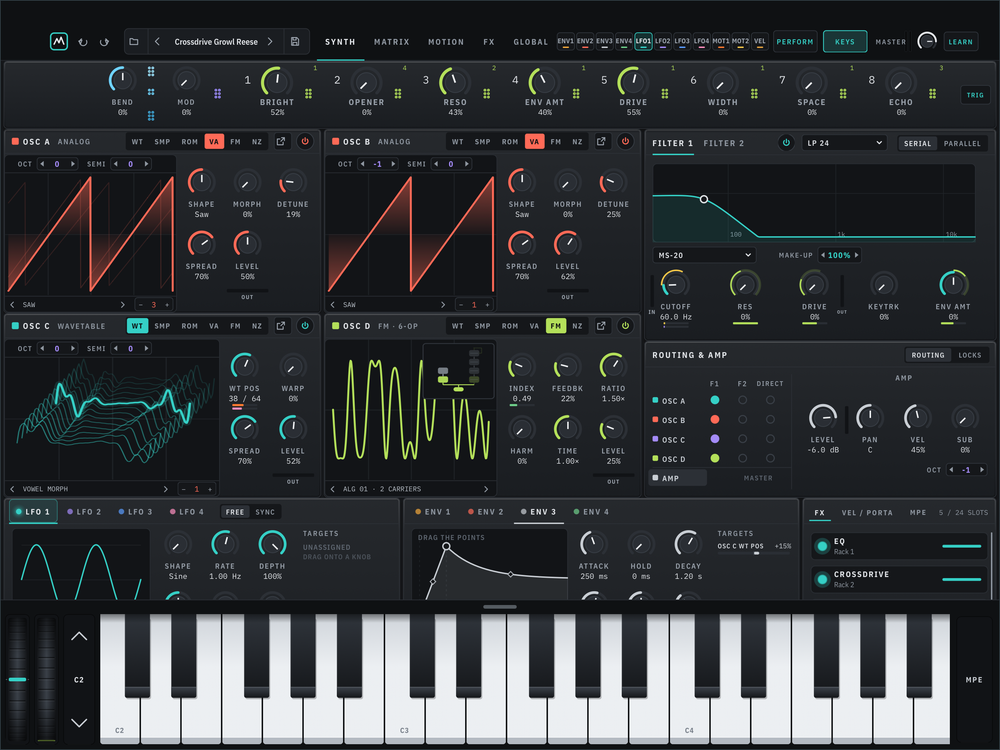Select the ENV 1 tab
The width and height of the screenshot is (1000, 750).
[432, 511]
